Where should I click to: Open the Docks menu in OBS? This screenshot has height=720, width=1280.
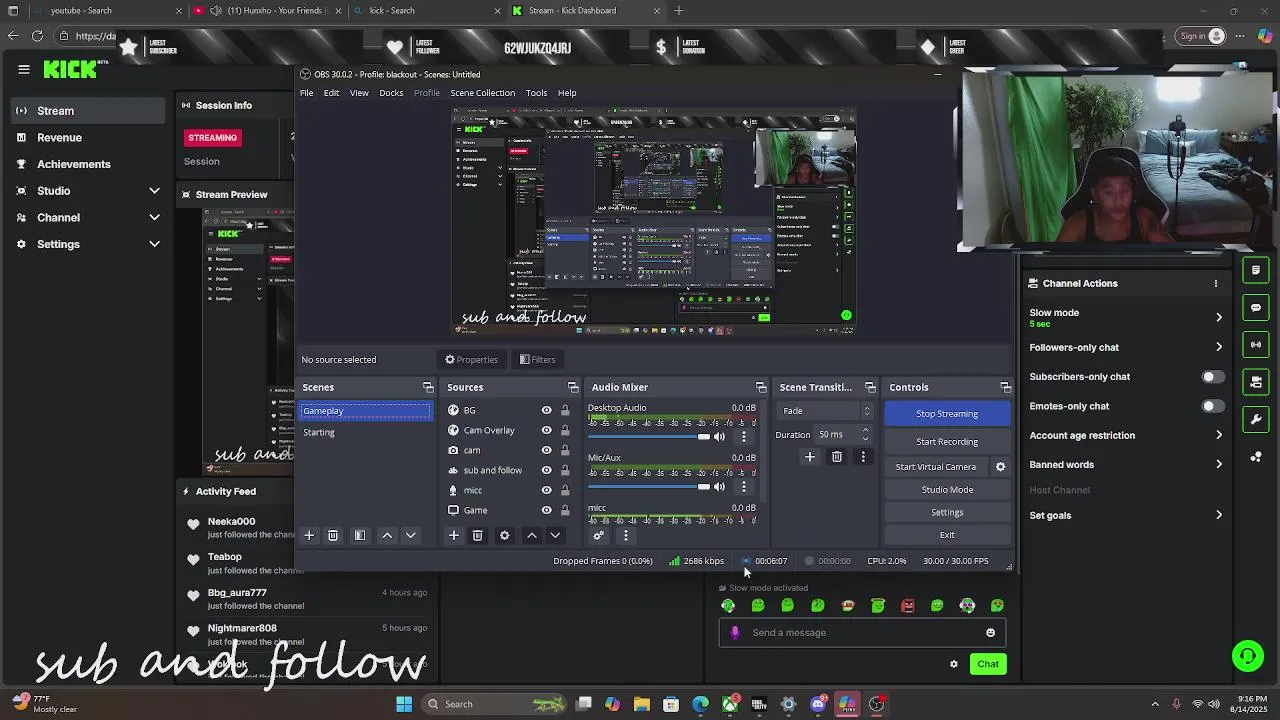coord(391,93)
